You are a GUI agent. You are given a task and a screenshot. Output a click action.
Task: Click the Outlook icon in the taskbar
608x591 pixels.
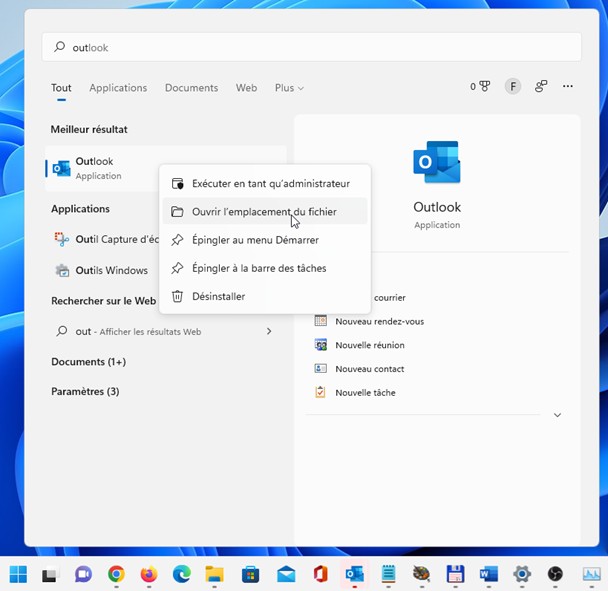353,574
